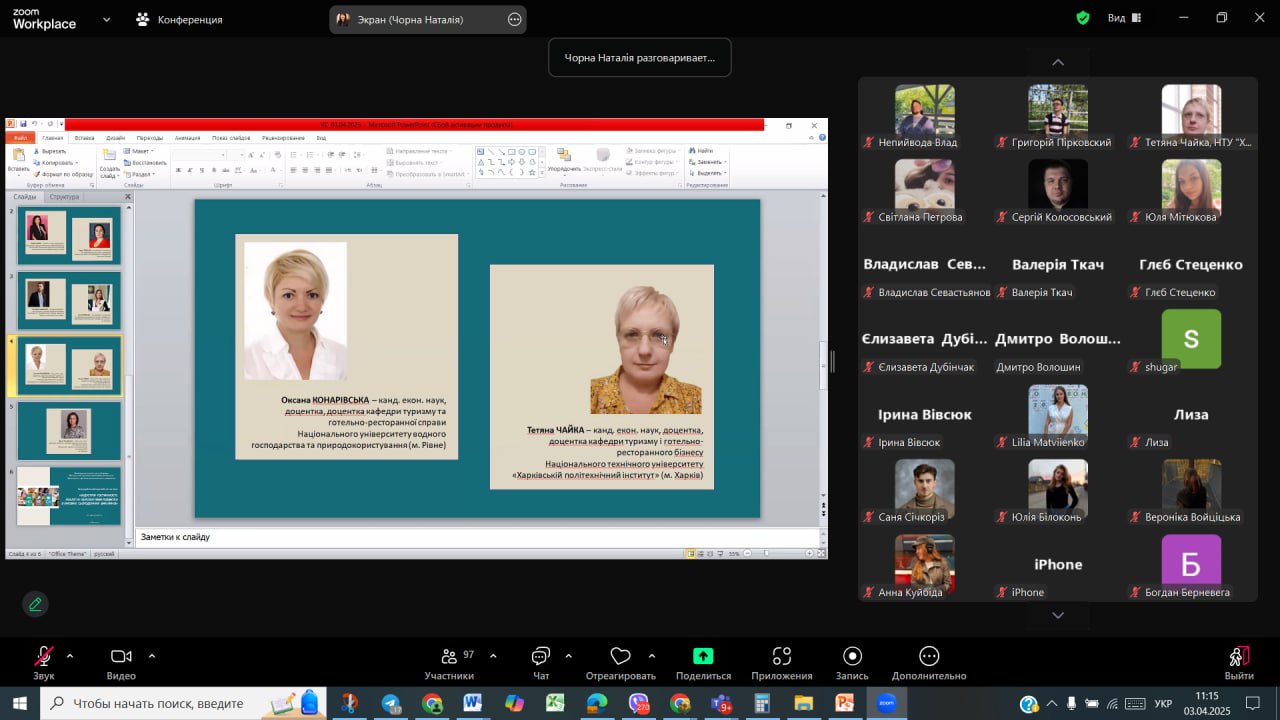Click the green Share screen button
The width and height of the screenshot is (1280, 720).
[x=703, y=656]
